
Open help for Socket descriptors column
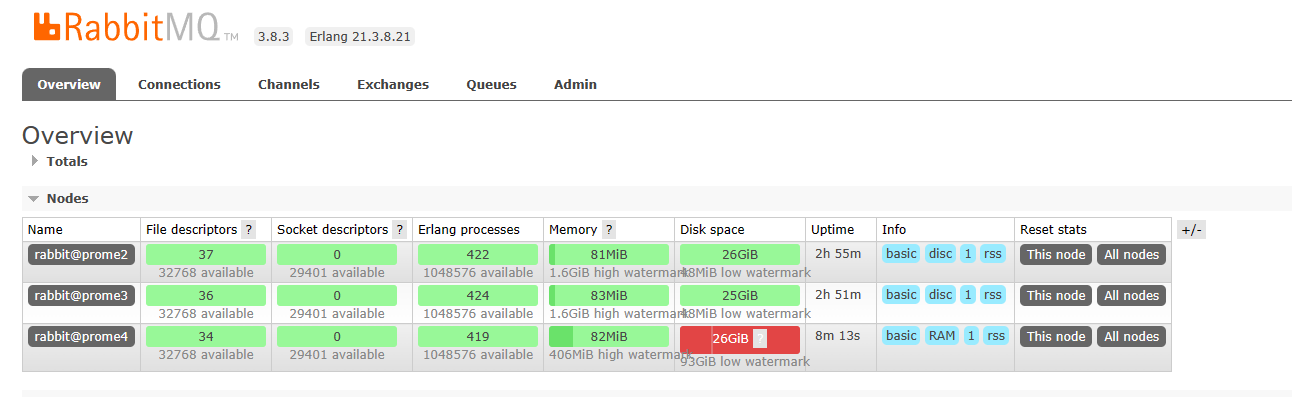tap(400, 230)
